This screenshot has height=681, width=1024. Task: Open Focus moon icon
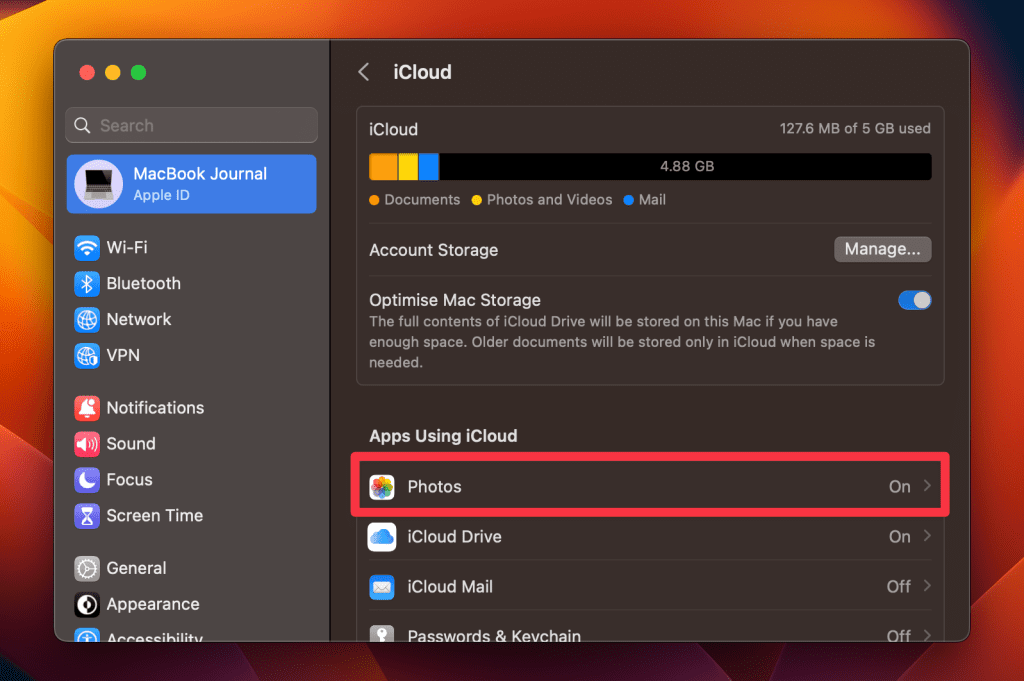(88, 480)
